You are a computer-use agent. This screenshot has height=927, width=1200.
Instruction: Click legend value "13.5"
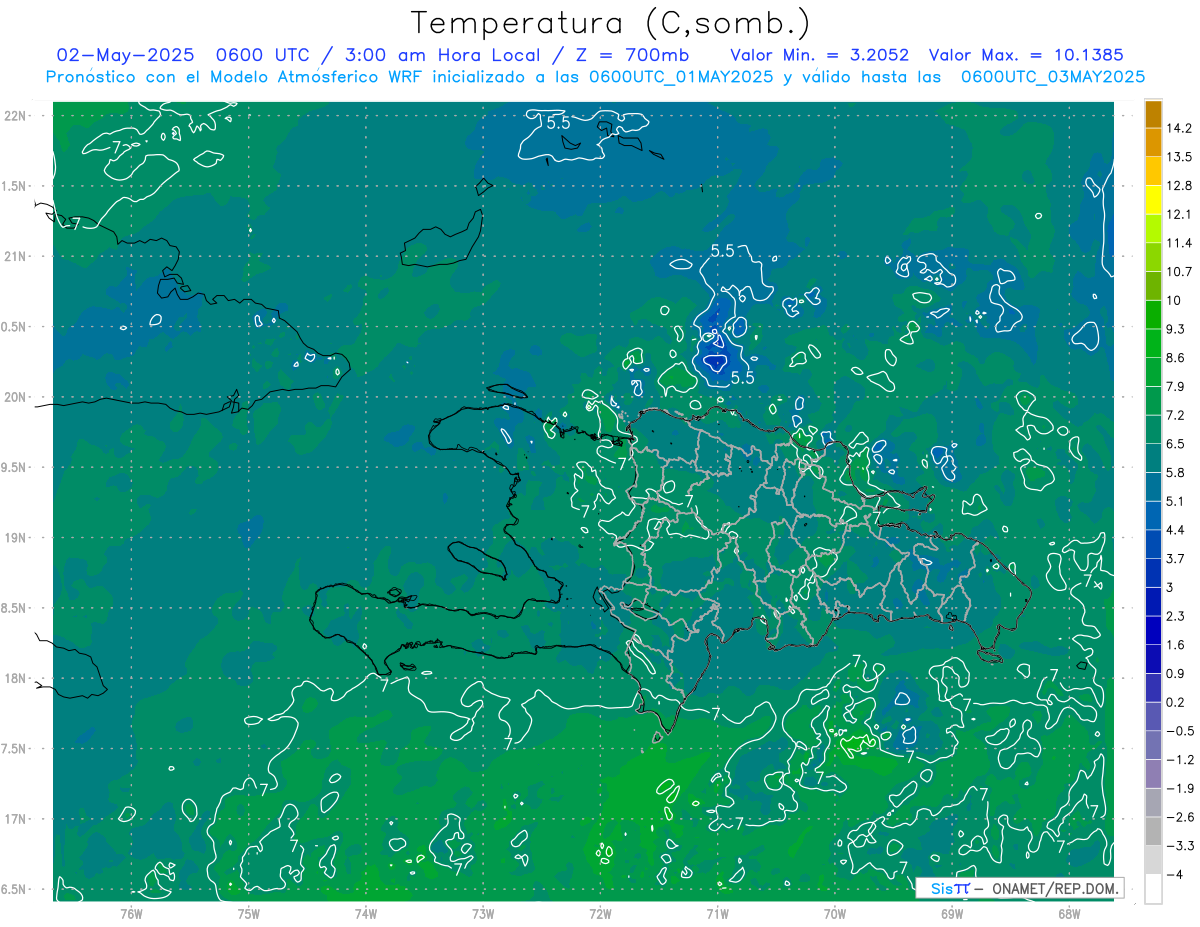tap(1179, 157)
